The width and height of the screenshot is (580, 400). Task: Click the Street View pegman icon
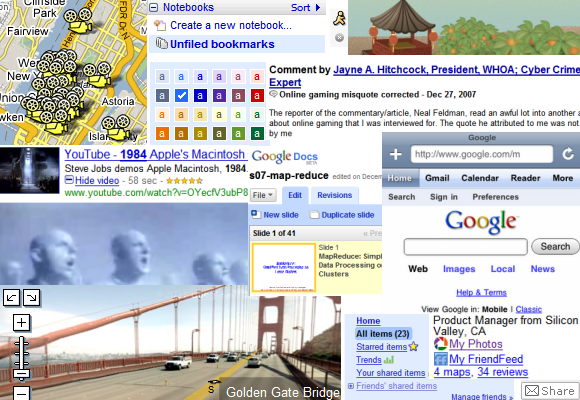(339, 18)
